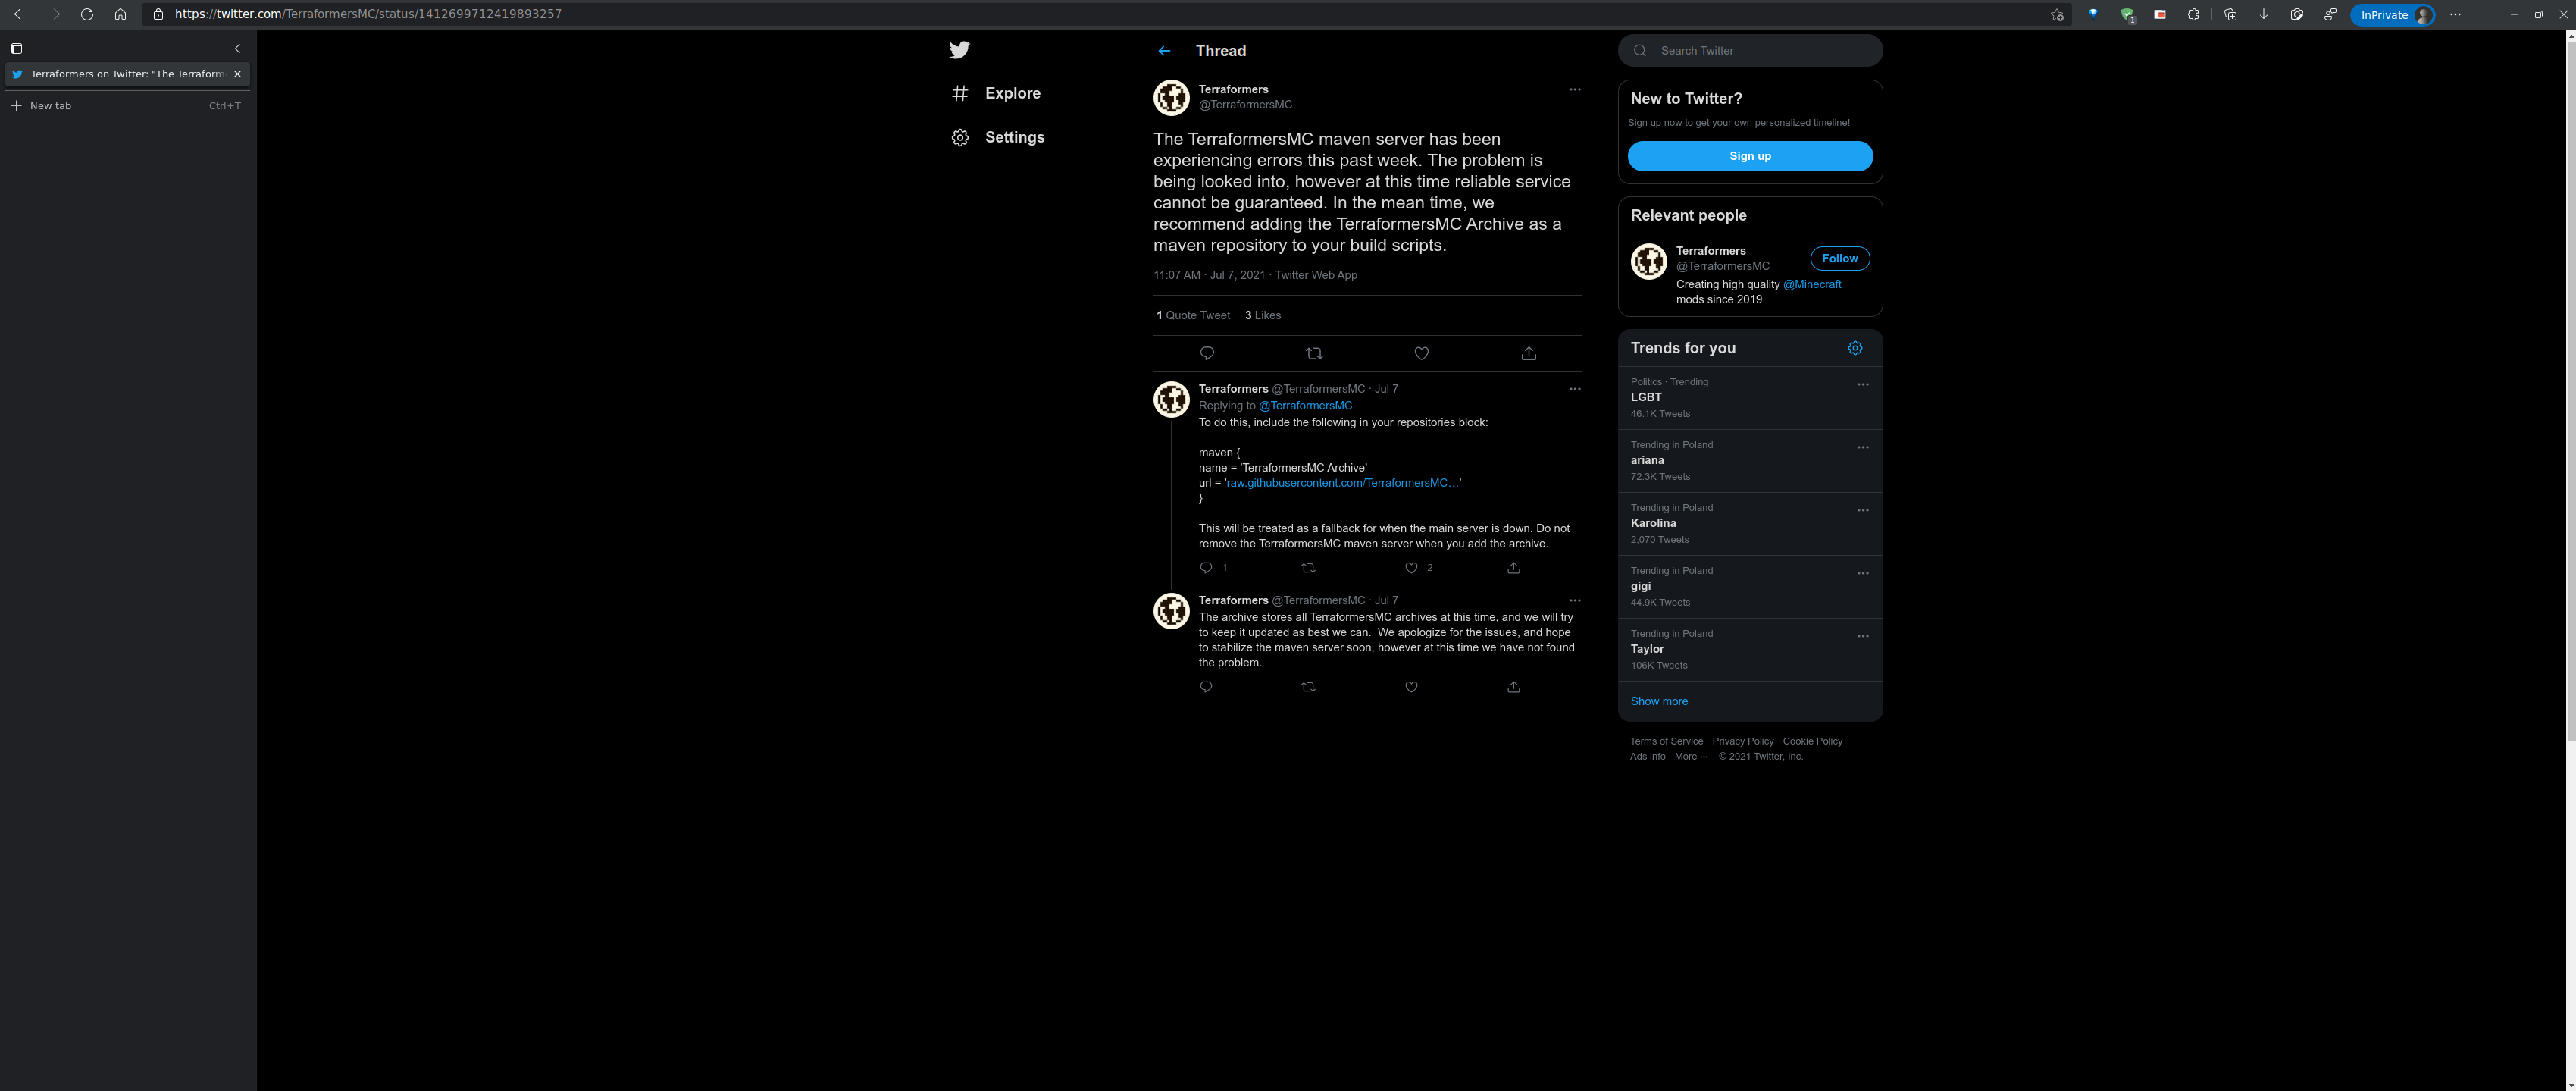Open the reply box for the main tweet
The width and height of the screenshot is (2576, 1091).
pyautogui.click(x=1207, y=353)
